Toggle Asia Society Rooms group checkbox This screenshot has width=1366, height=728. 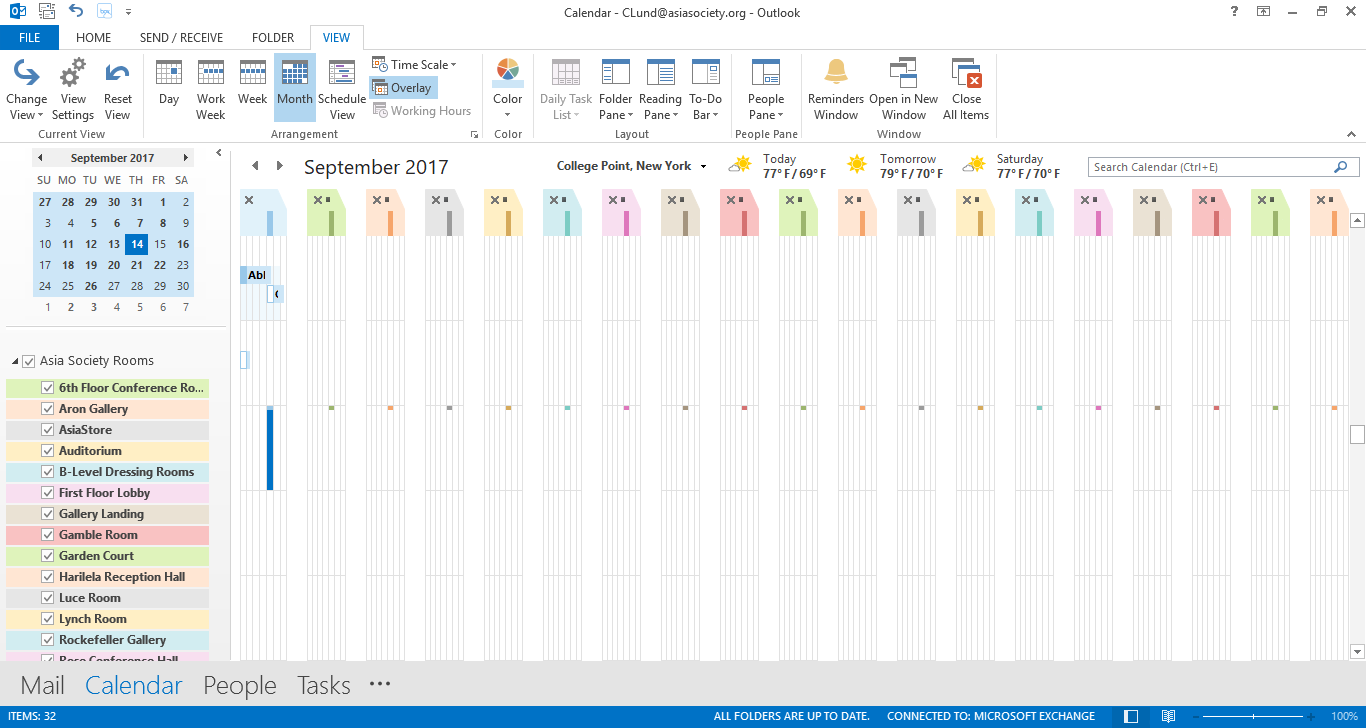[29, 361]
